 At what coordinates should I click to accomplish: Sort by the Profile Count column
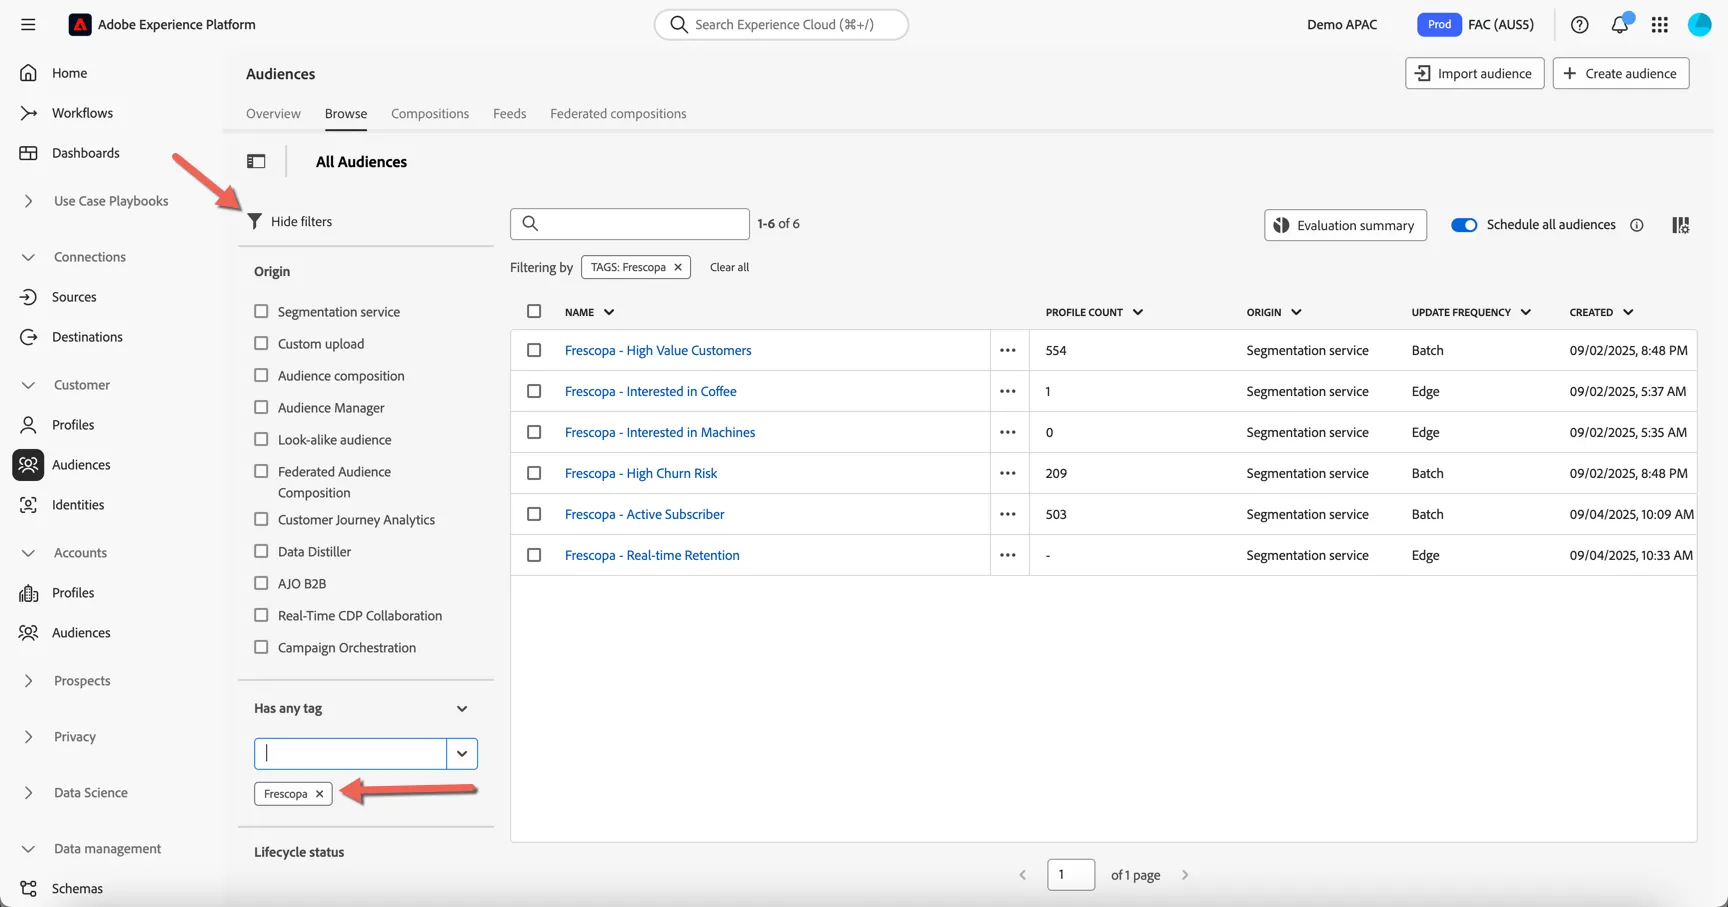1094,312
